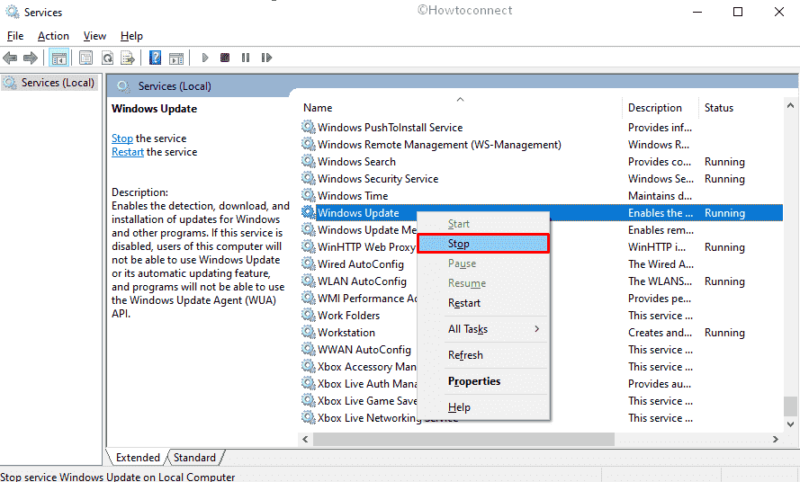Click the gear icon beside Xbox Live Game Save
This screenshot has height=482, width=800.
click(308, 400)
